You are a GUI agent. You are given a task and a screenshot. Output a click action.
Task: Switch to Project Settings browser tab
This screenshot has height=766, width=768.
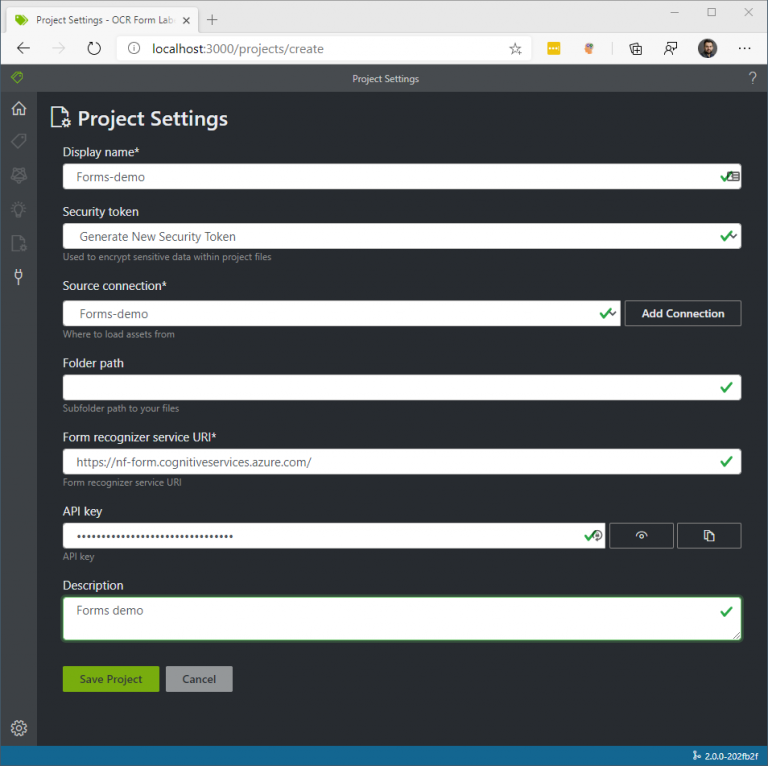tap(103, 20)
